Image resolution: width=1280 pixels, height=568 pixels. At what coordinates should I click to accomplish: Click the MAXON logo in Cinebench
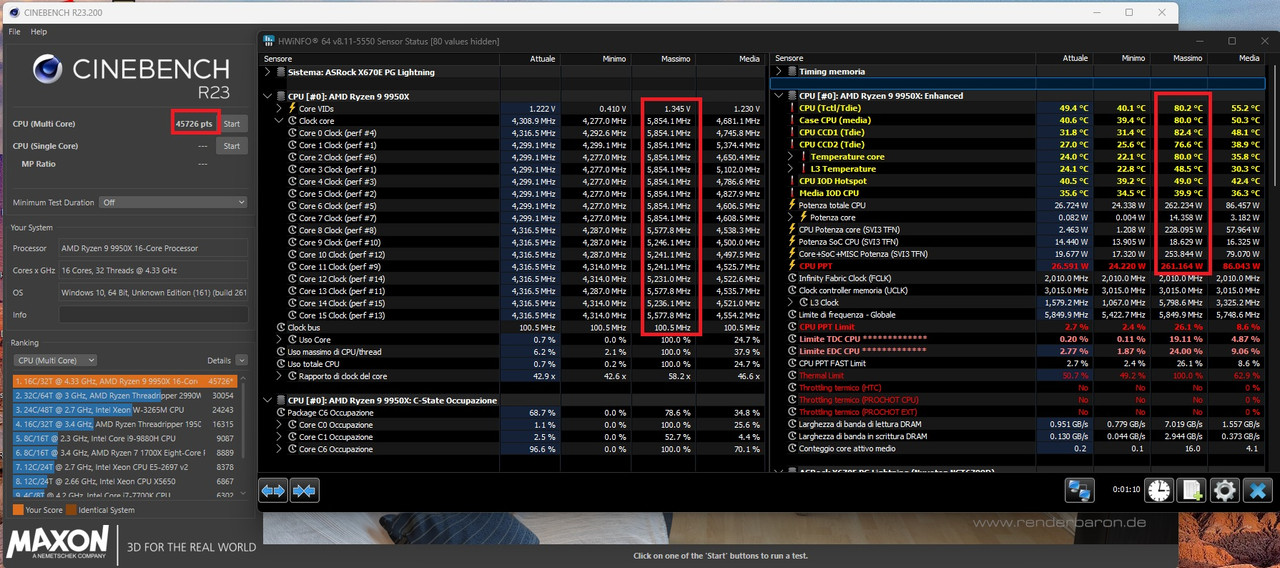[x=59, y=543]
